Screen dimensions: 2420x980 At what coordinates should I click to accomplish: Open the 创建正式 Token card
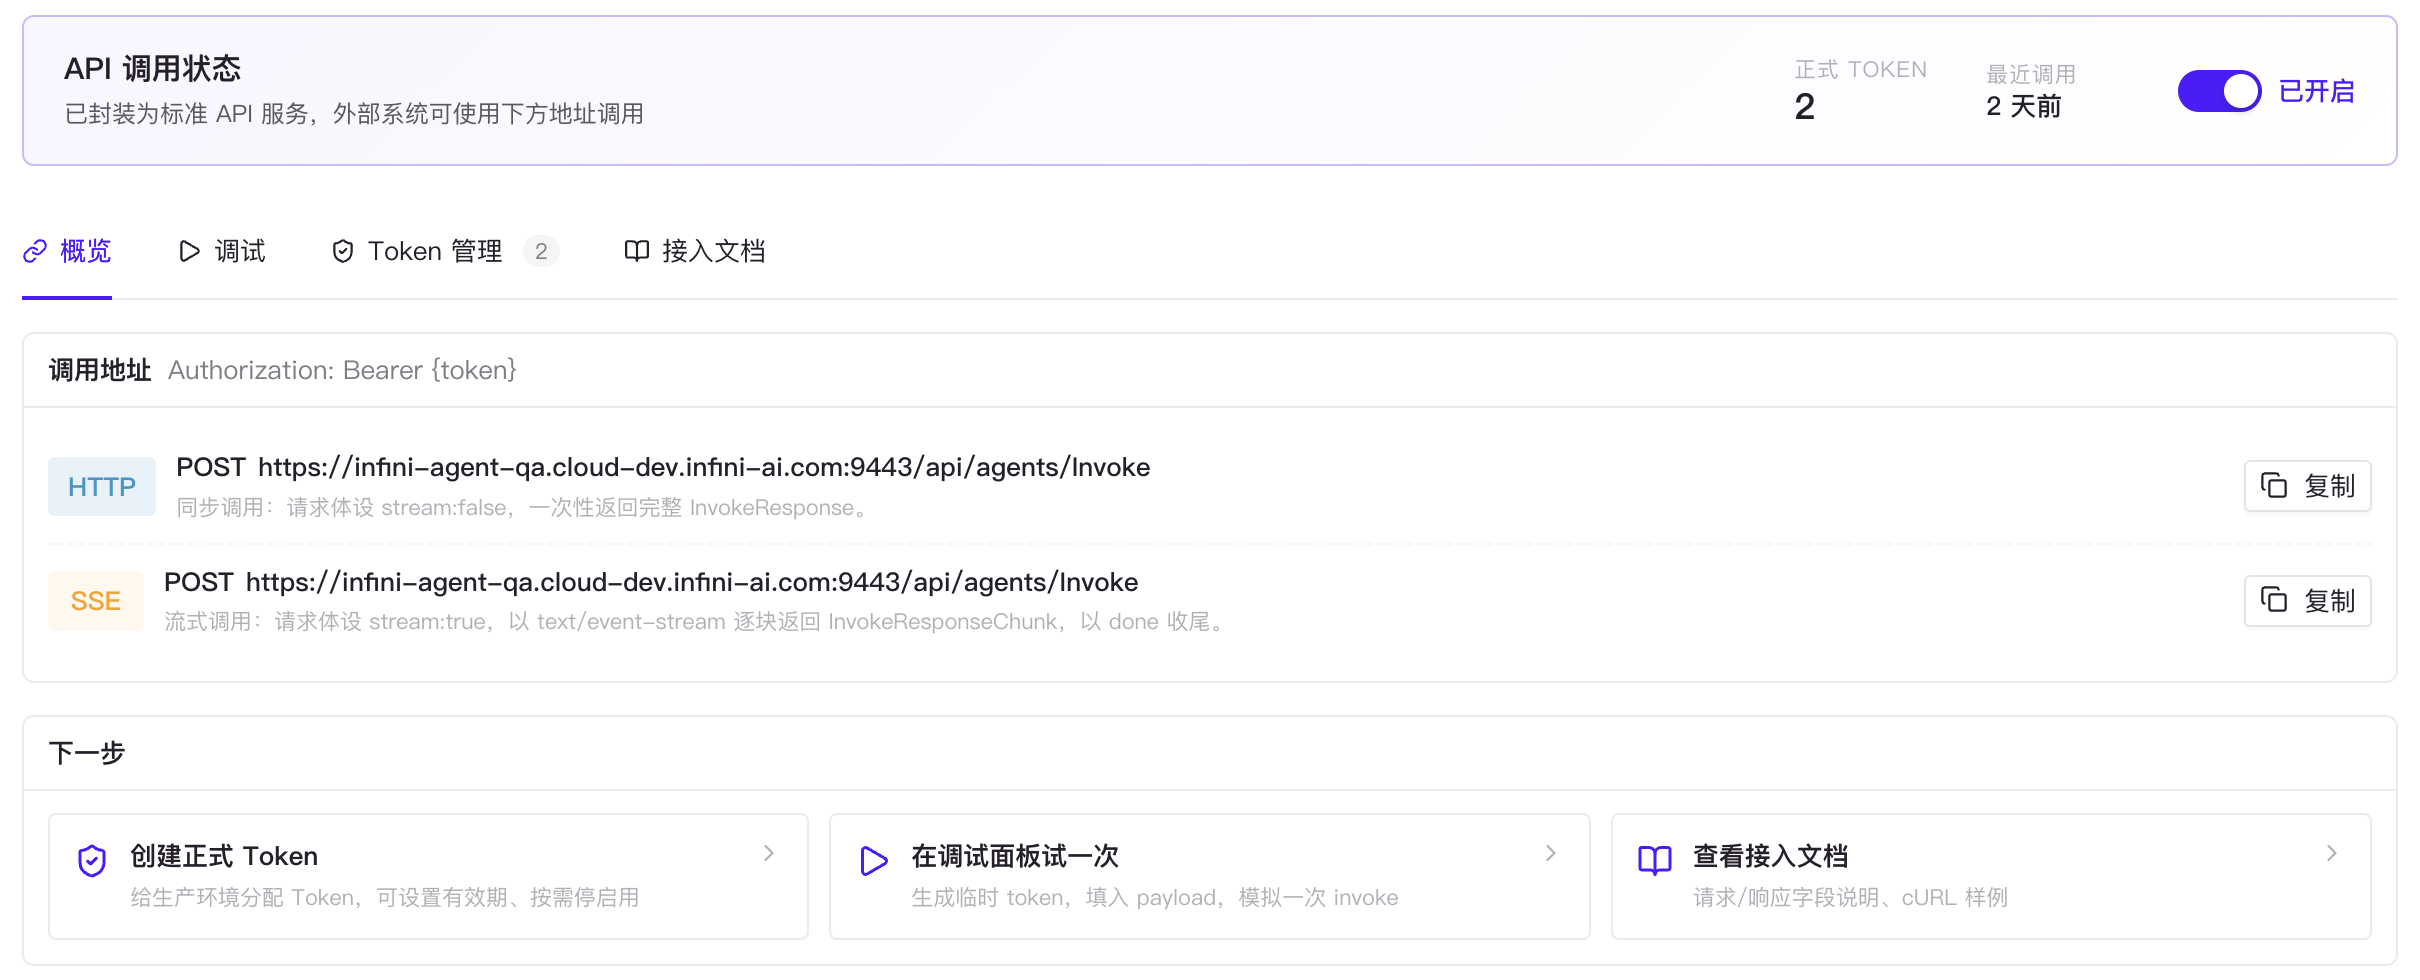pos(428,876)
